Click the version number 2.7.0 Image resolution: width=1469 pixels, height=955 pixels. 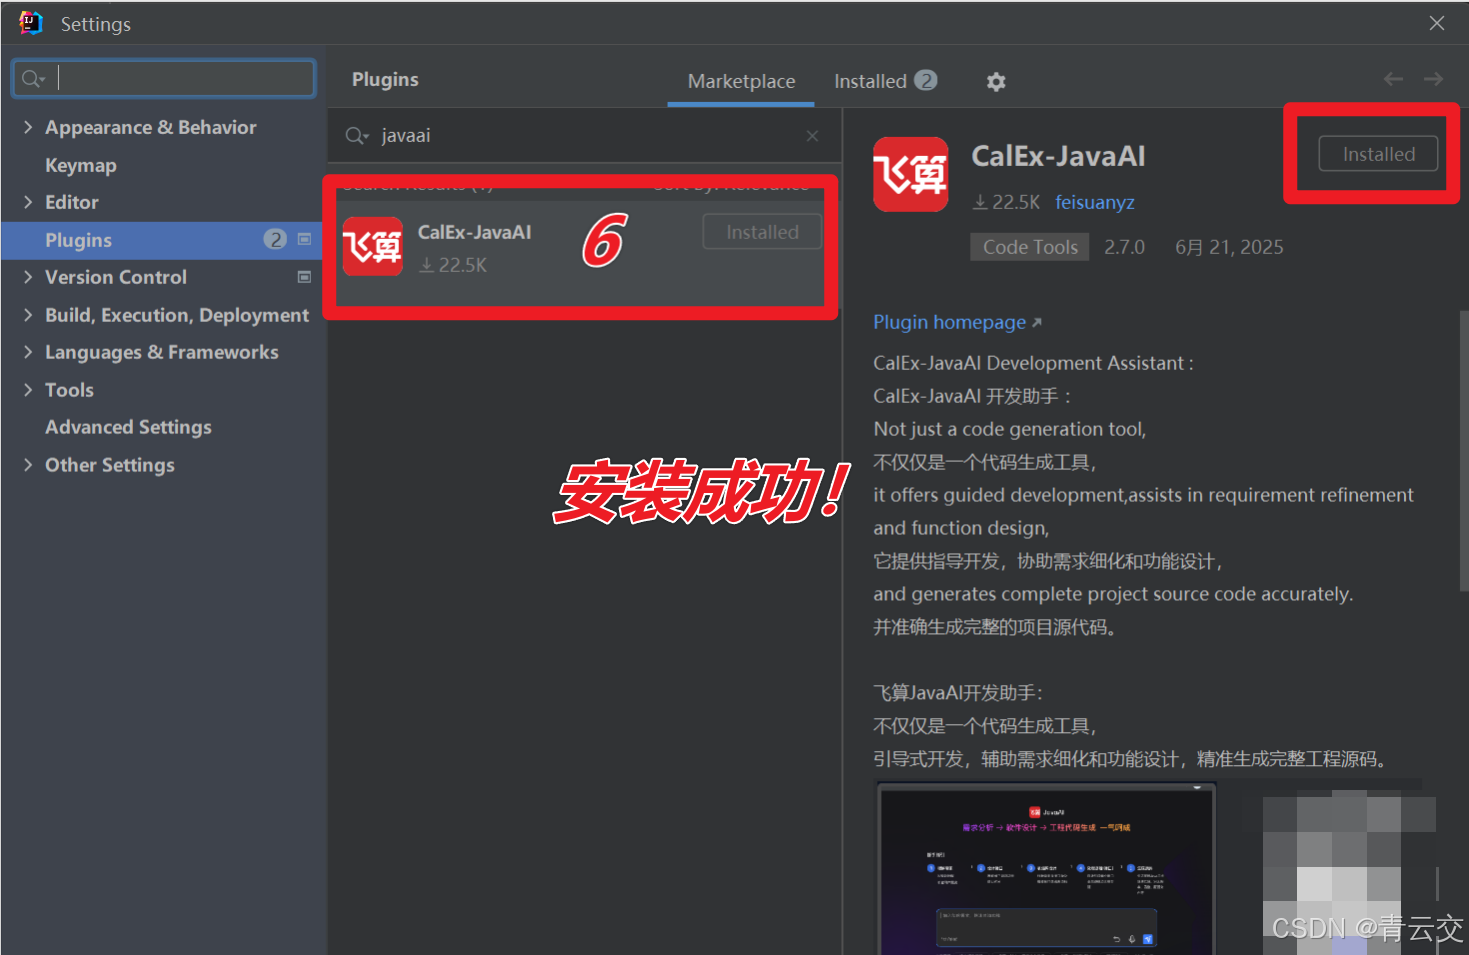1124,247
